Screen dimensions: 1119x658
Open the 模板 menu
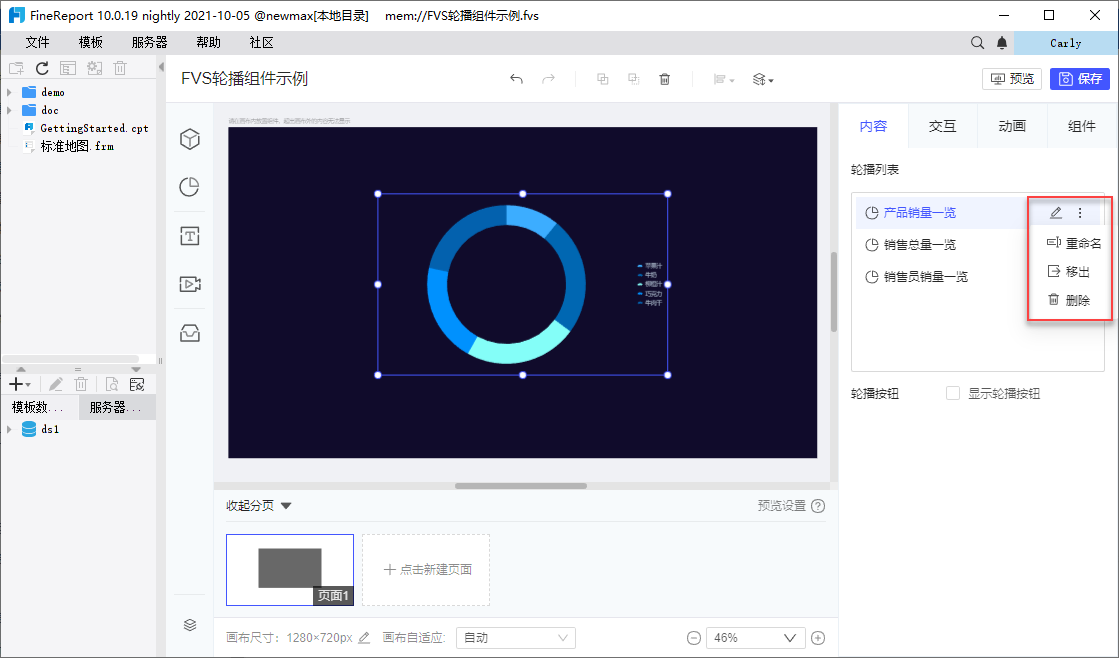pyautogui.click(x=91, y=43)
